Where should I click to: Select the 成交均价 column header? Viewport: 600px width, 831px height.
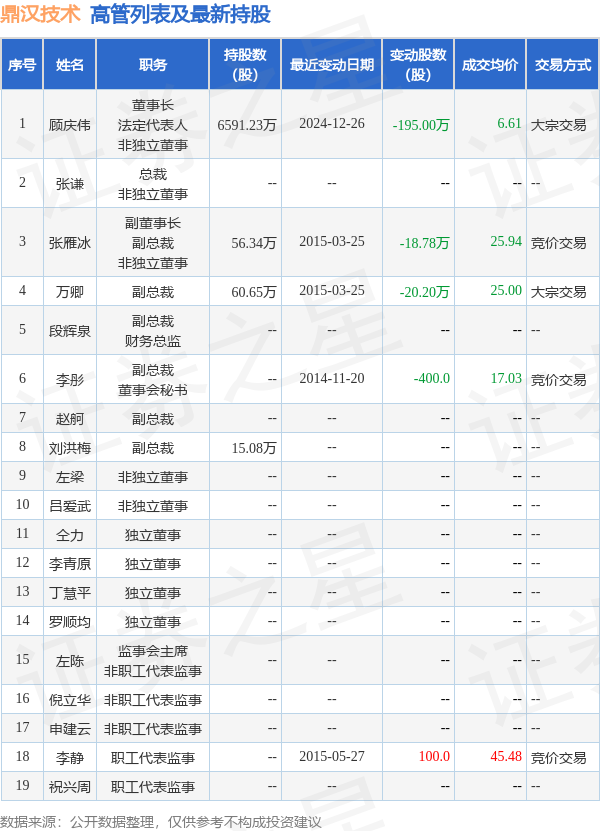click(x=490, y=65)
